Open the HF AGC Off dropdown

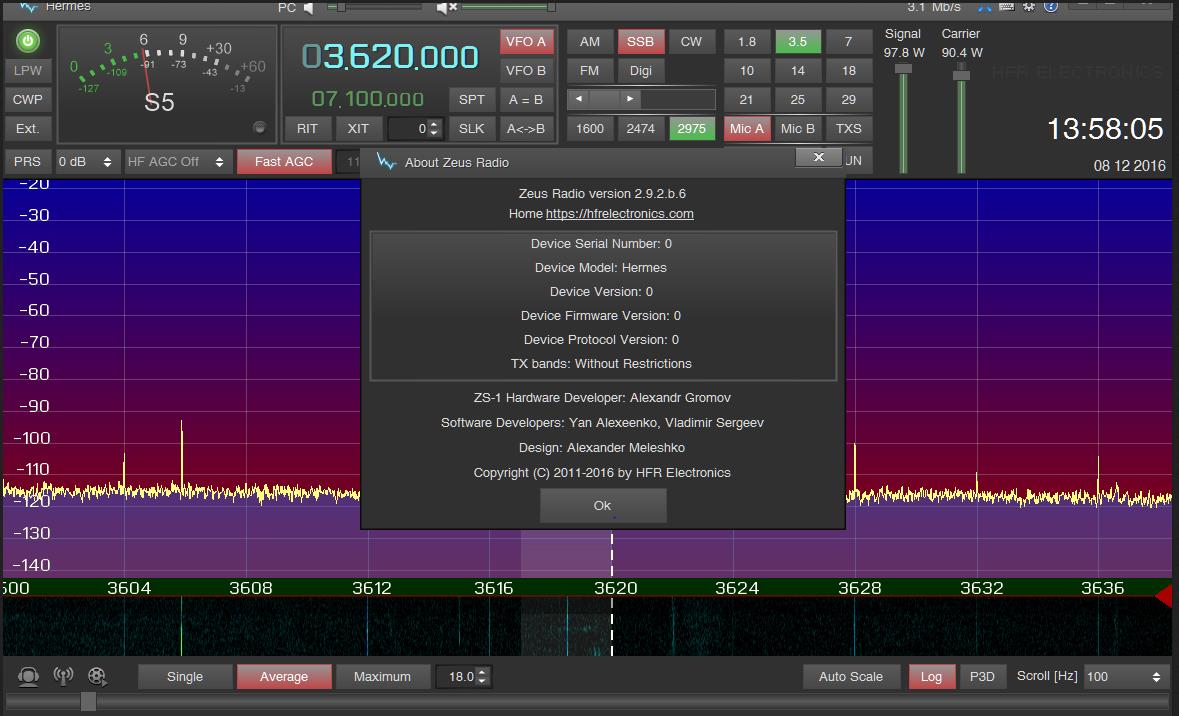click(177, 162)
